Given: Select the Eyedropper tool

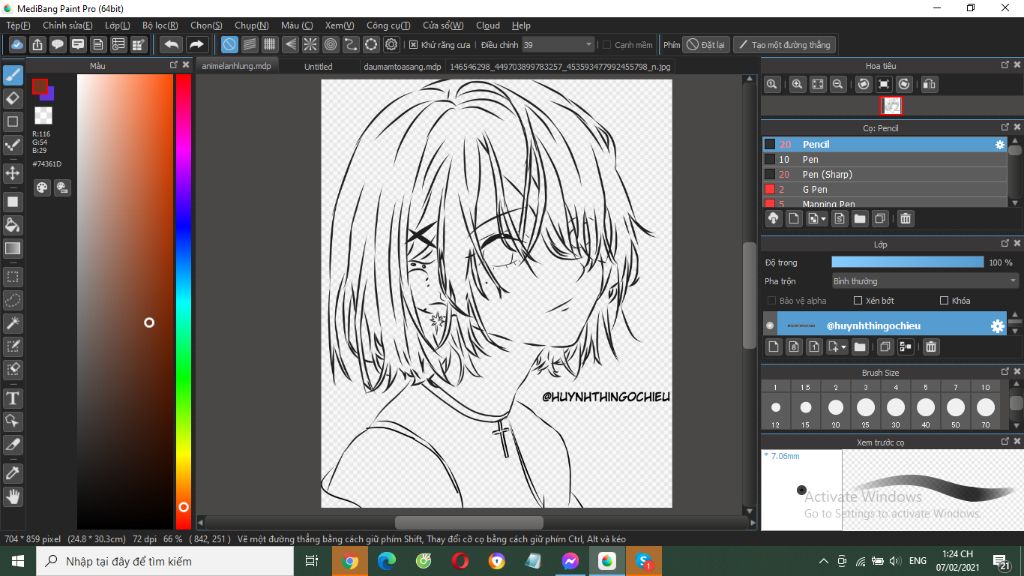Looking at the screenshot, I should click(13, 473).
